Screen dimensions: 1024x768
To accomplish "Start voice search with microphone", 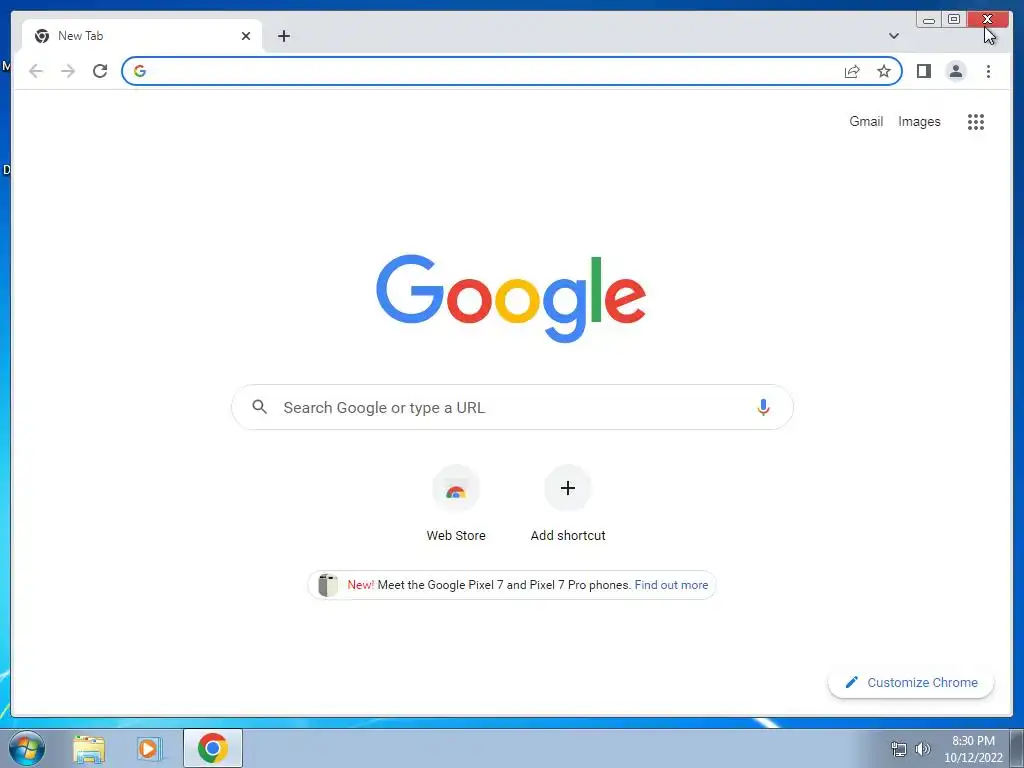I will (763, 408).
